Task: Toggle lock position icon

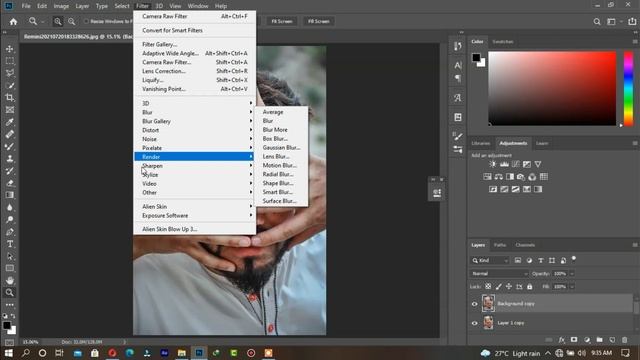Action: tap(509, 287)
